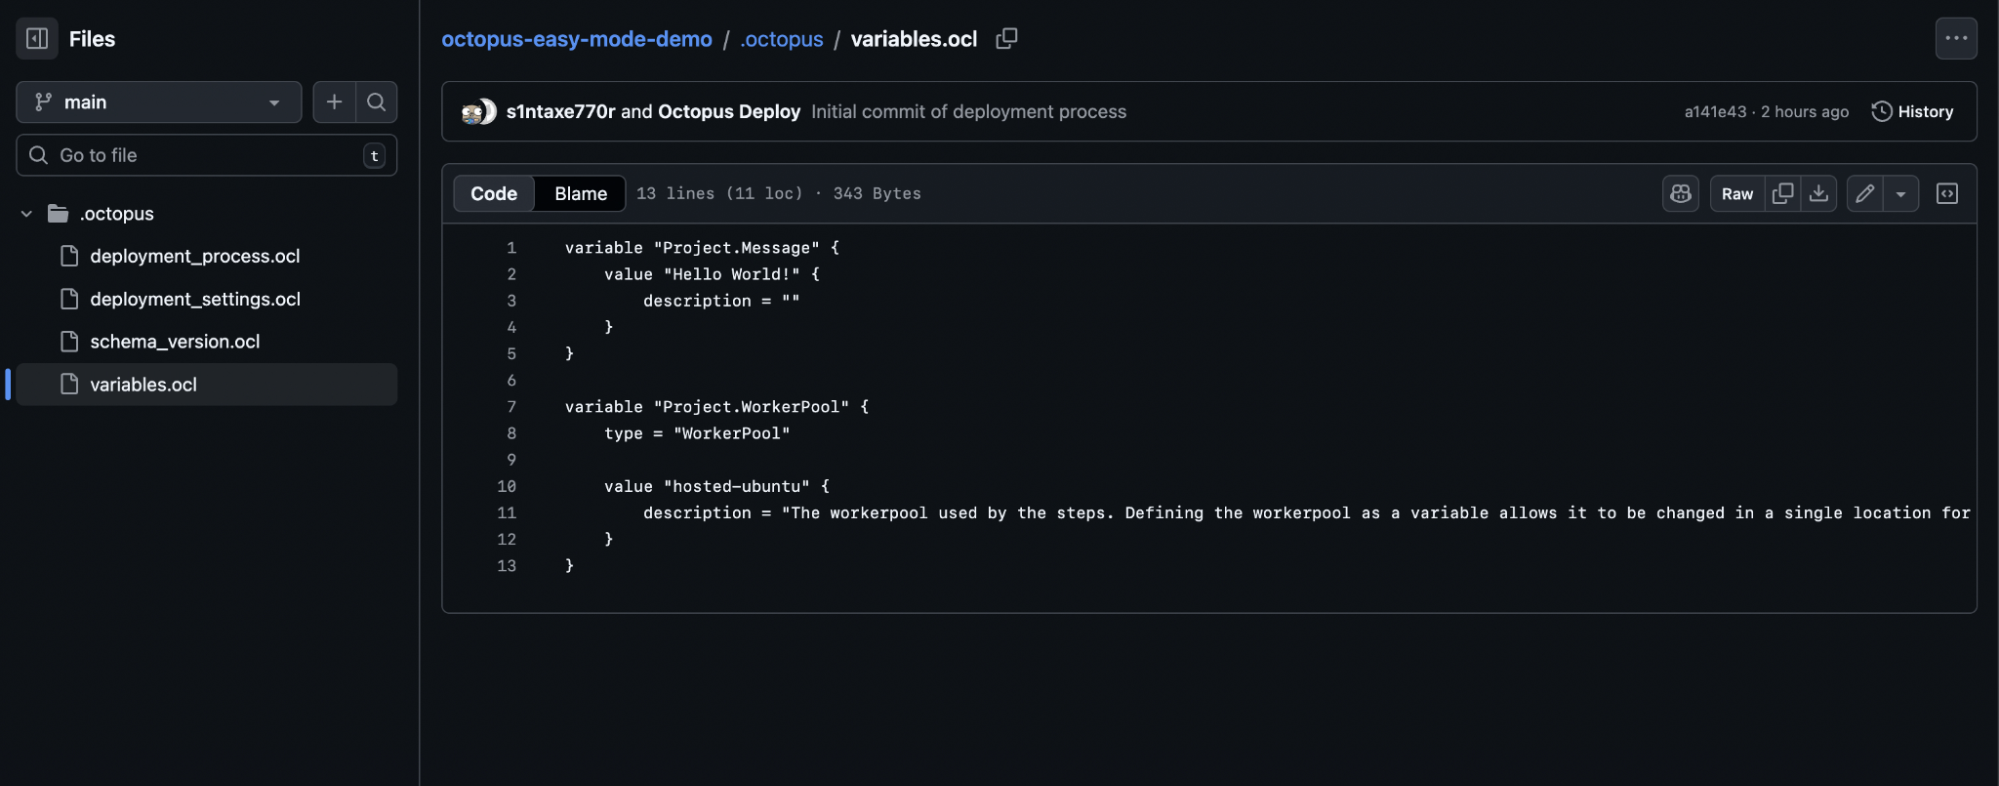Image resolution: width=1999 pixels, height=786 pixels.
Task: Open the Copilot icon in toolbar
Action: coord(1680,194)
